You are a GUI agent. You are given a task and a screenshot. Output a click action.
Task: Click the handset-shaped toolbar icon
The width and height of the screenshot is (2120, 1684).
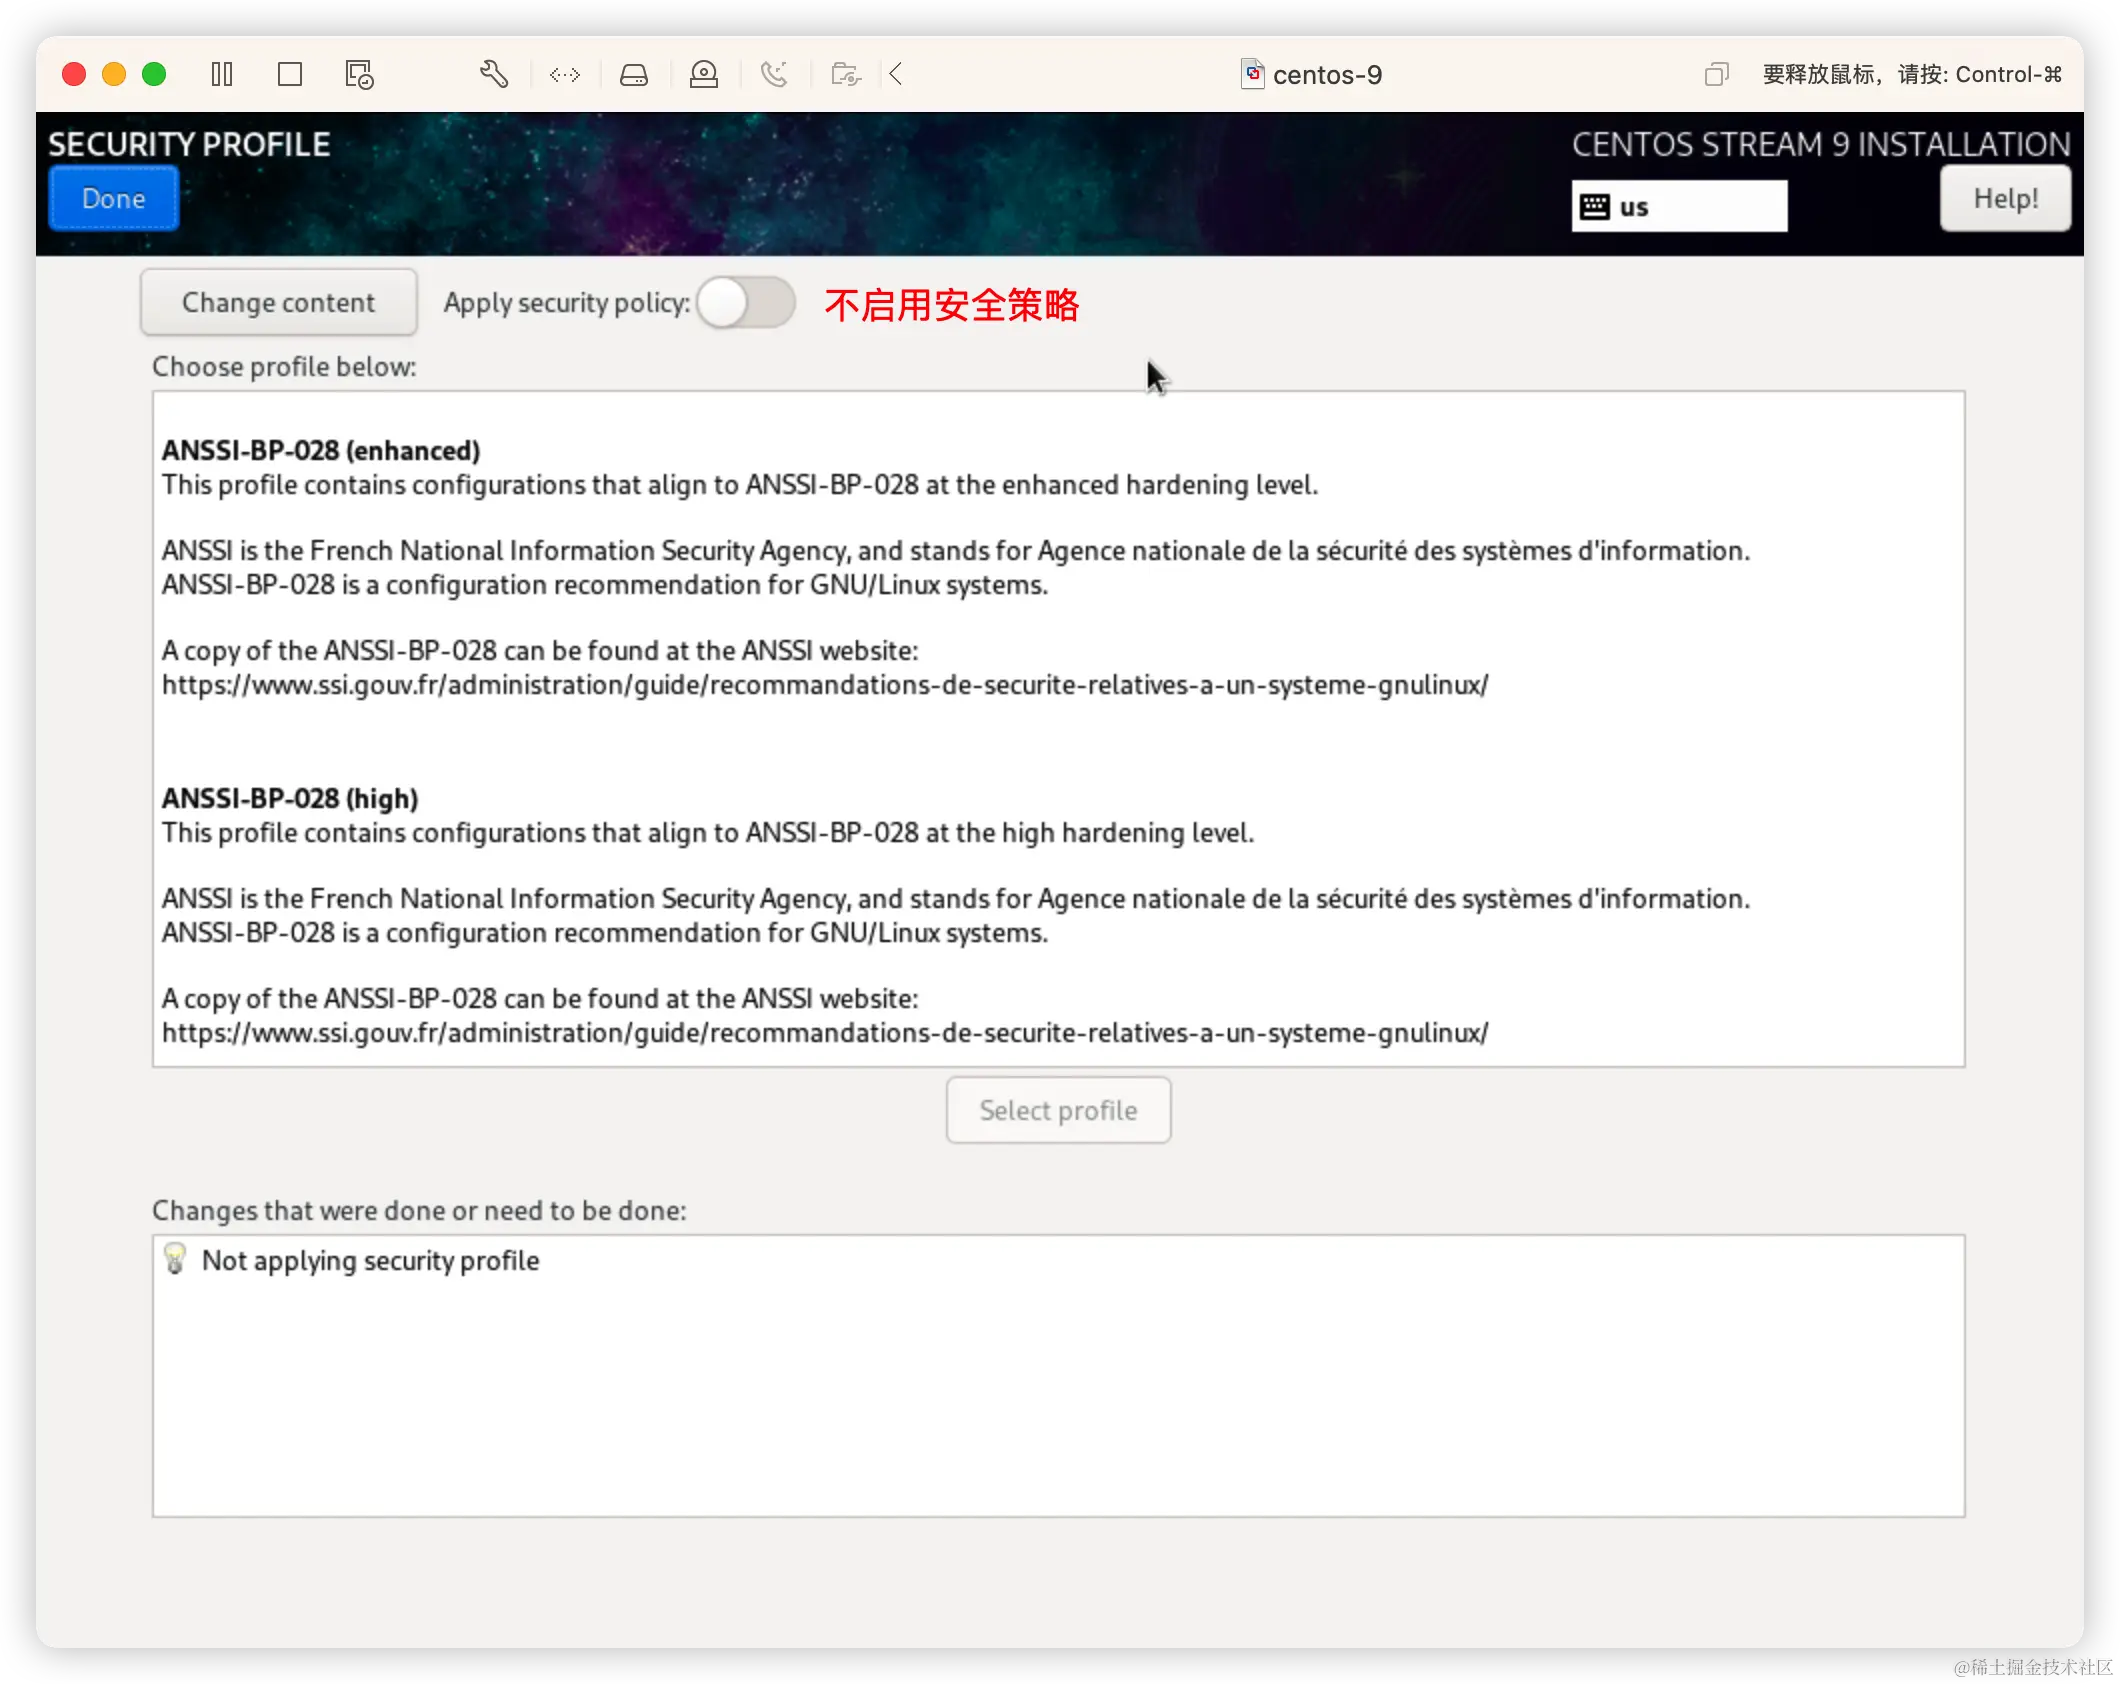pyautogui.click(x=775, y=74)
